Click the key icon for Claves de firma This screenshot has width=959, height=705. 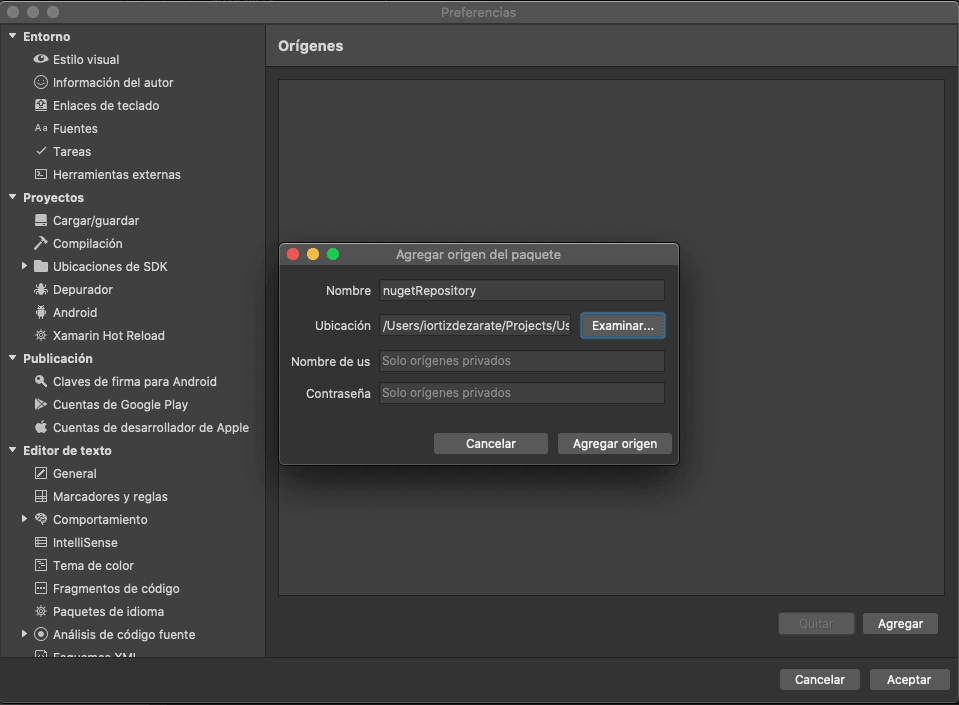(41, 382)
